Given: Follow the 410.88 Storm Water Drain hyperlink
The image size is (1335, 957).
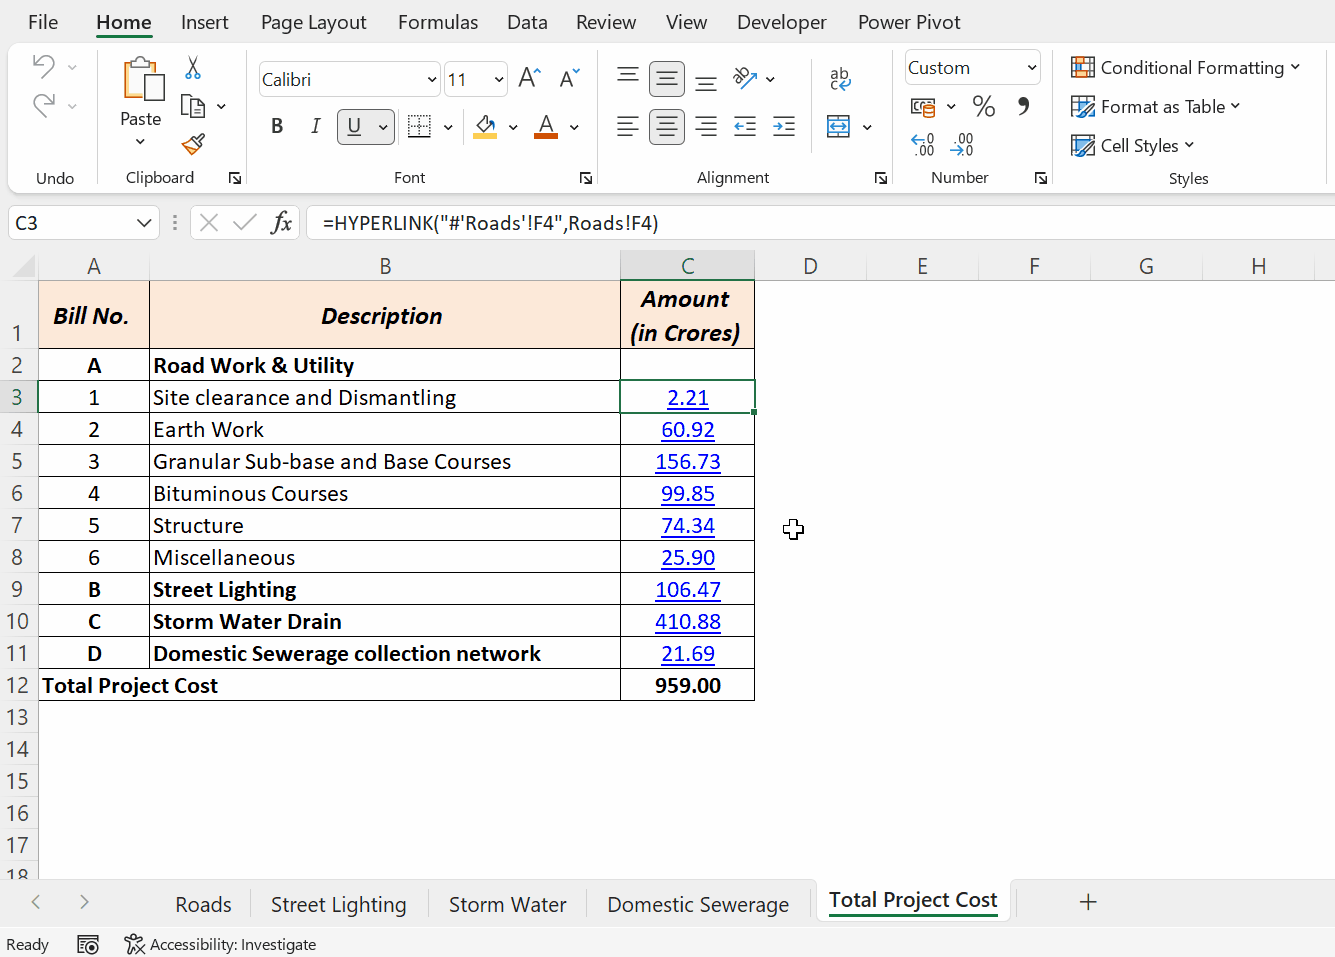Looking at the screenshot, I should (x=687, y=622).
